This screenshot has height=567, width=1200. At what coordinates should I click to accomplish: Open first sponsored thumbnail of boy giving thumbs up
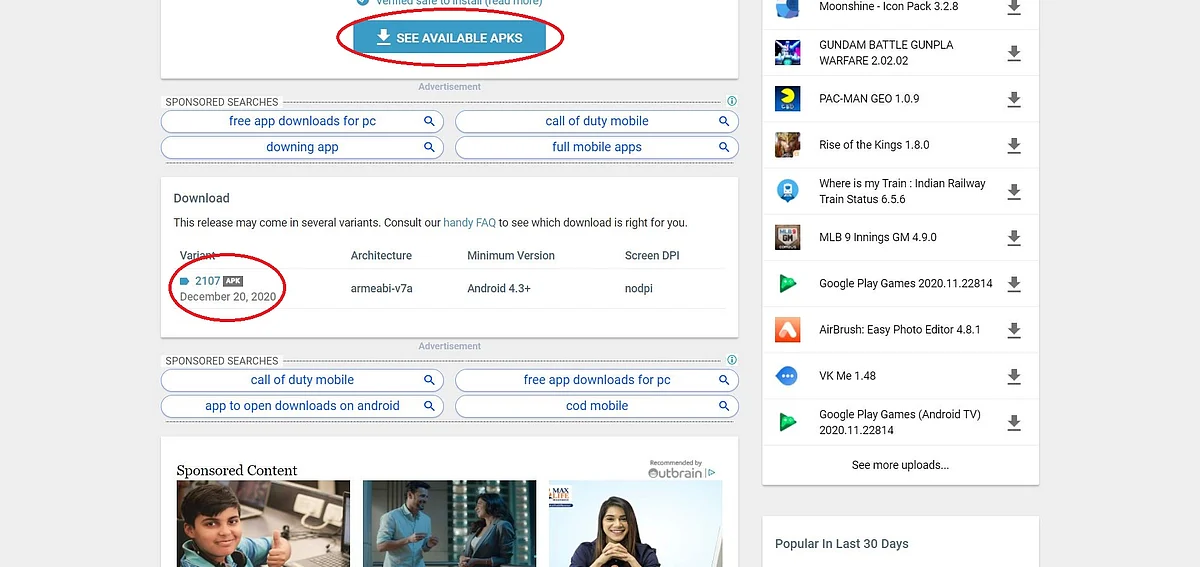tap(264, 524)
